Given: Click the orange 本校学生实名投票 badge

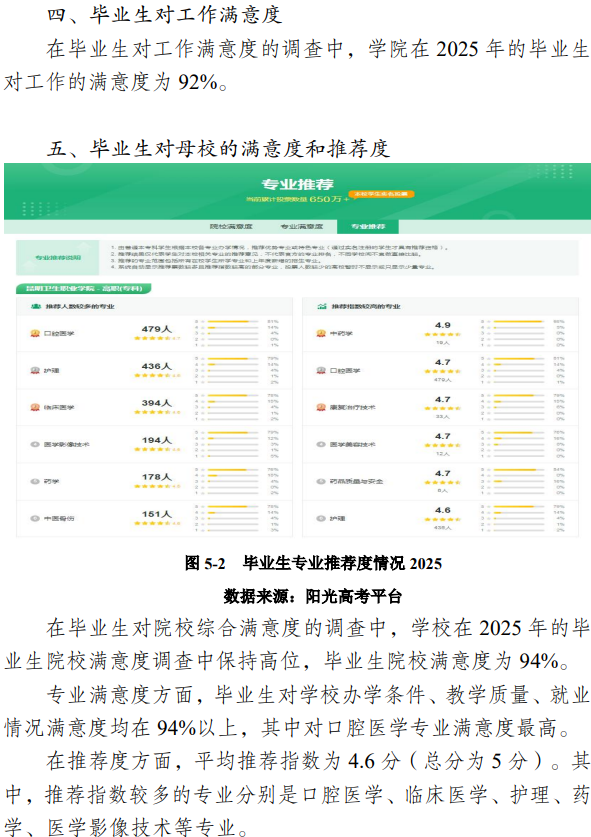Looking at the screenshot, I should pos(381,194).
